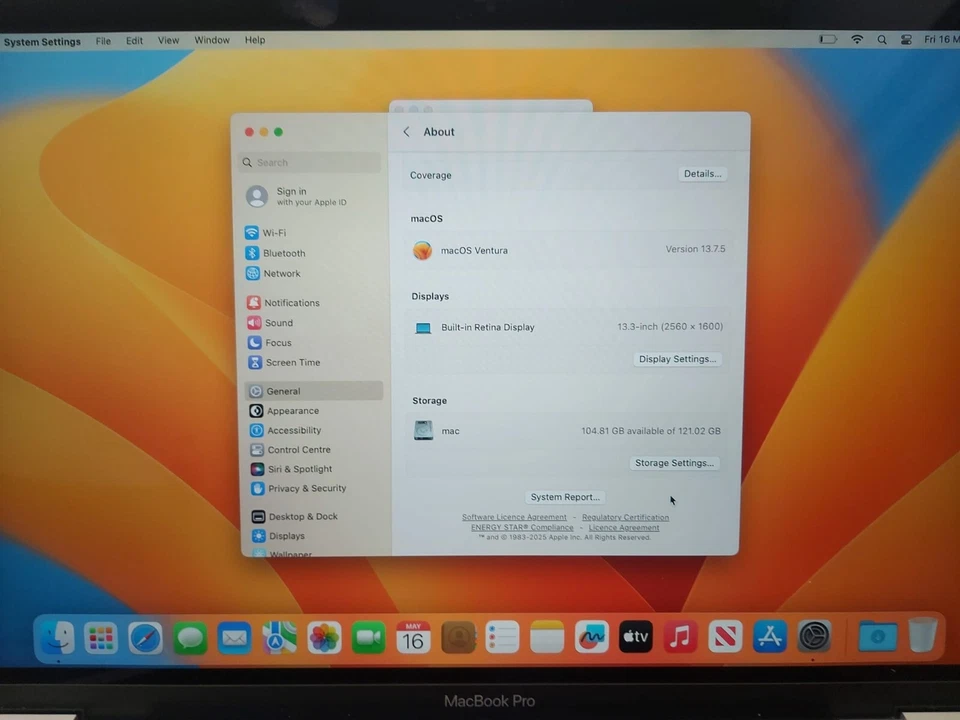Open Trash from the Dock
The height and width of the screenshot is (720, 960).
[x=923, y=636]
